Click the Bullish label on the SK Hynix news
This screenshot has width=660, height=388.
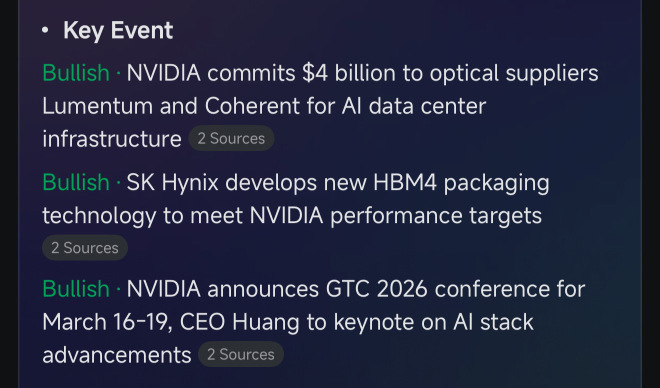(76, 183)
